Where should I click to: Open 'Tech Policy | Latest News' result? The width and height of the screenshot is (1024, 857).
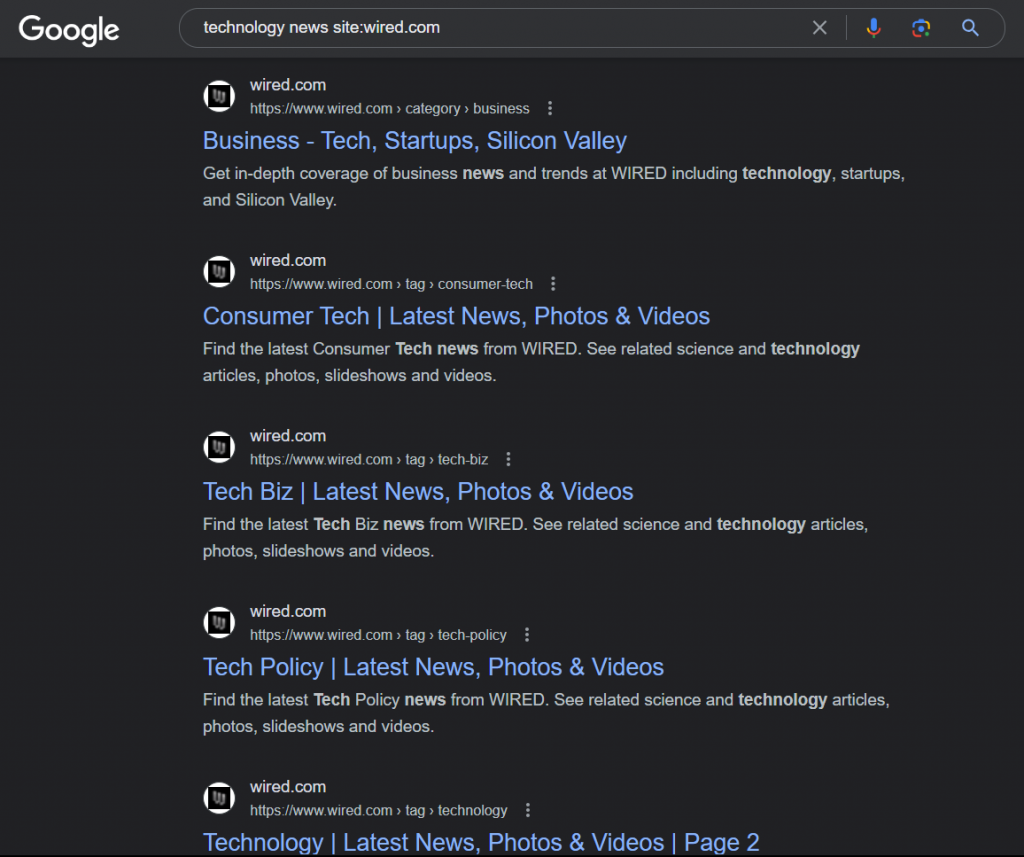433,667
